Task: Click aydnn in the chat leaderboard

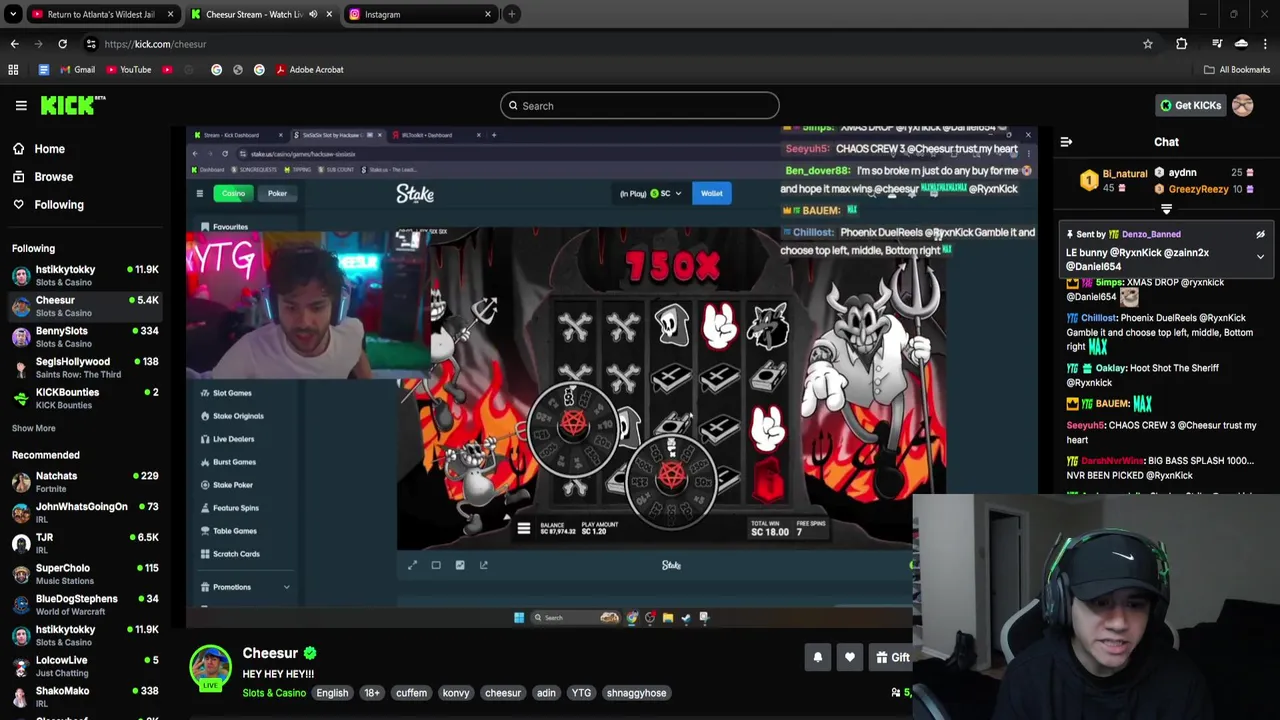Action: [x=1183, y=172]
